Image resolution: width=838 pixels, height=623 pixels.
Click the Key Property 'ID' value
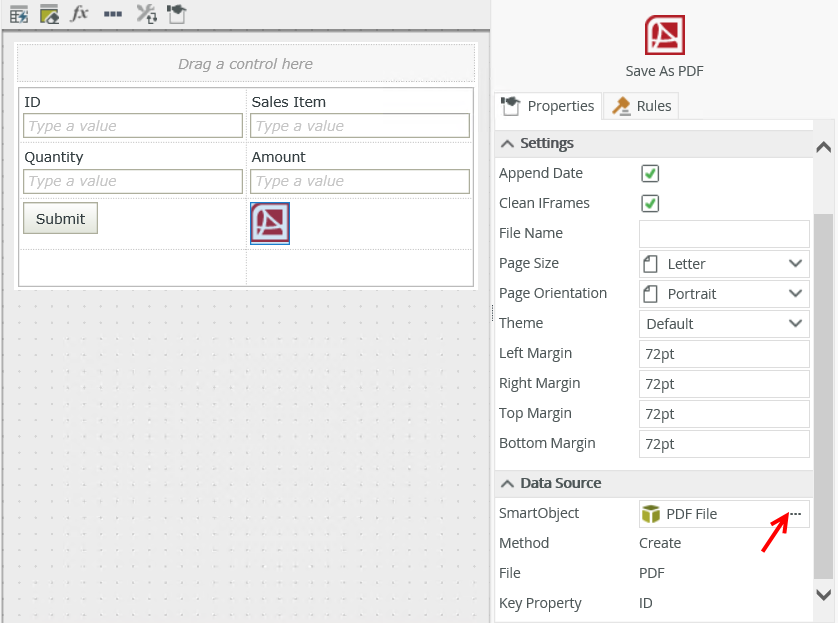pos(646,603)
